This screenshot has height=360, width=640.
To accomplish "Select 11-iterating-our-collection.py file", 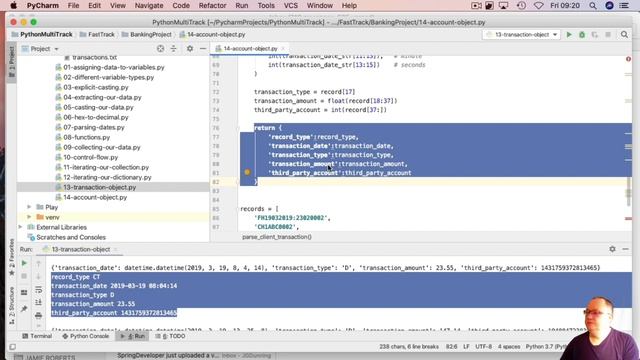I will point(106,167).
